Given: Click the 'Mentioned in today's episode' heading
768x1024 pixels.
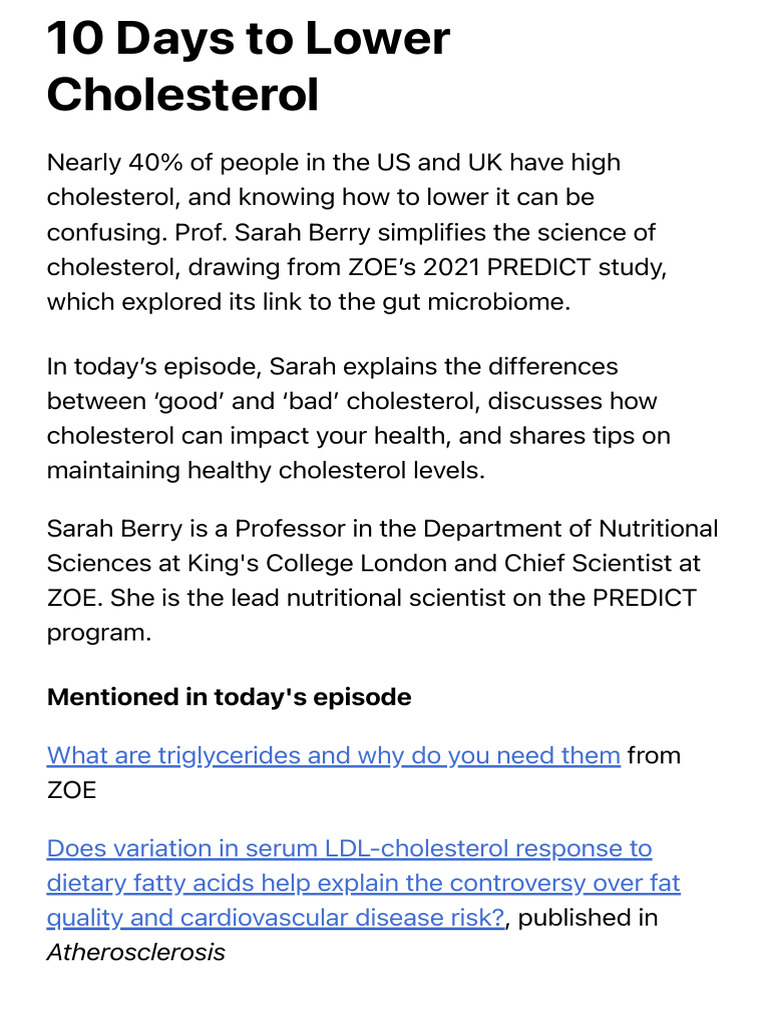Looking at the screenshot, I should (229, 697).
